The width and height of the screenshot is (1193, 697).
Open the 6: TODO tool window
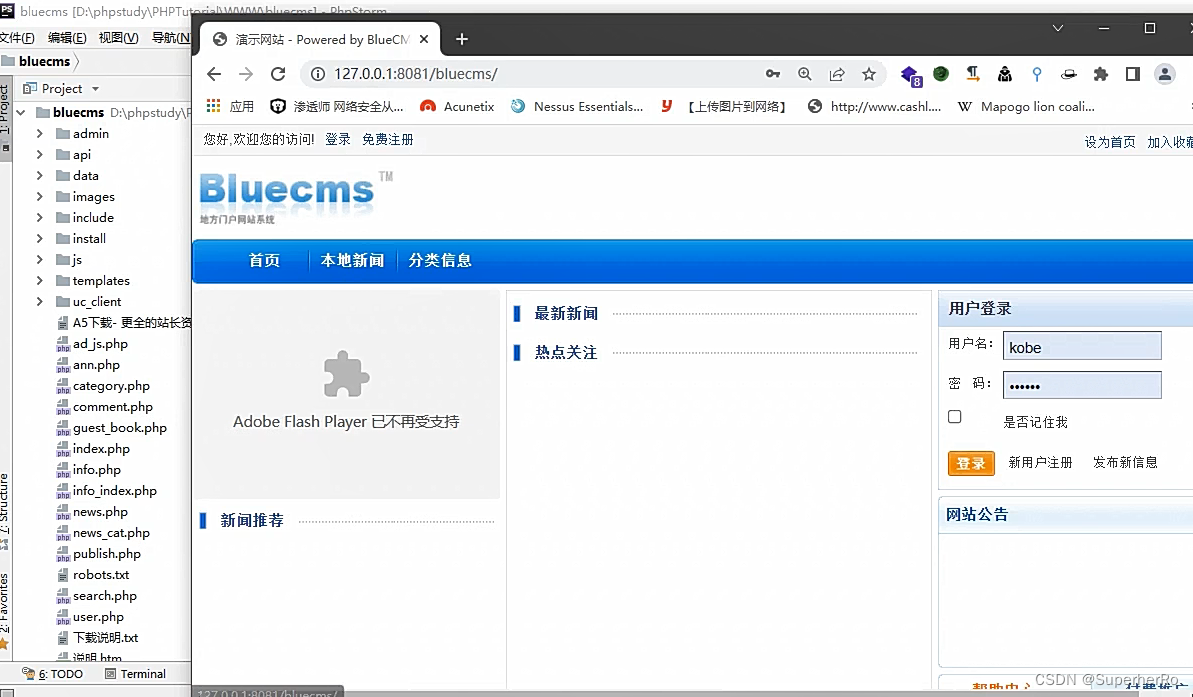(x=52, y=673)
